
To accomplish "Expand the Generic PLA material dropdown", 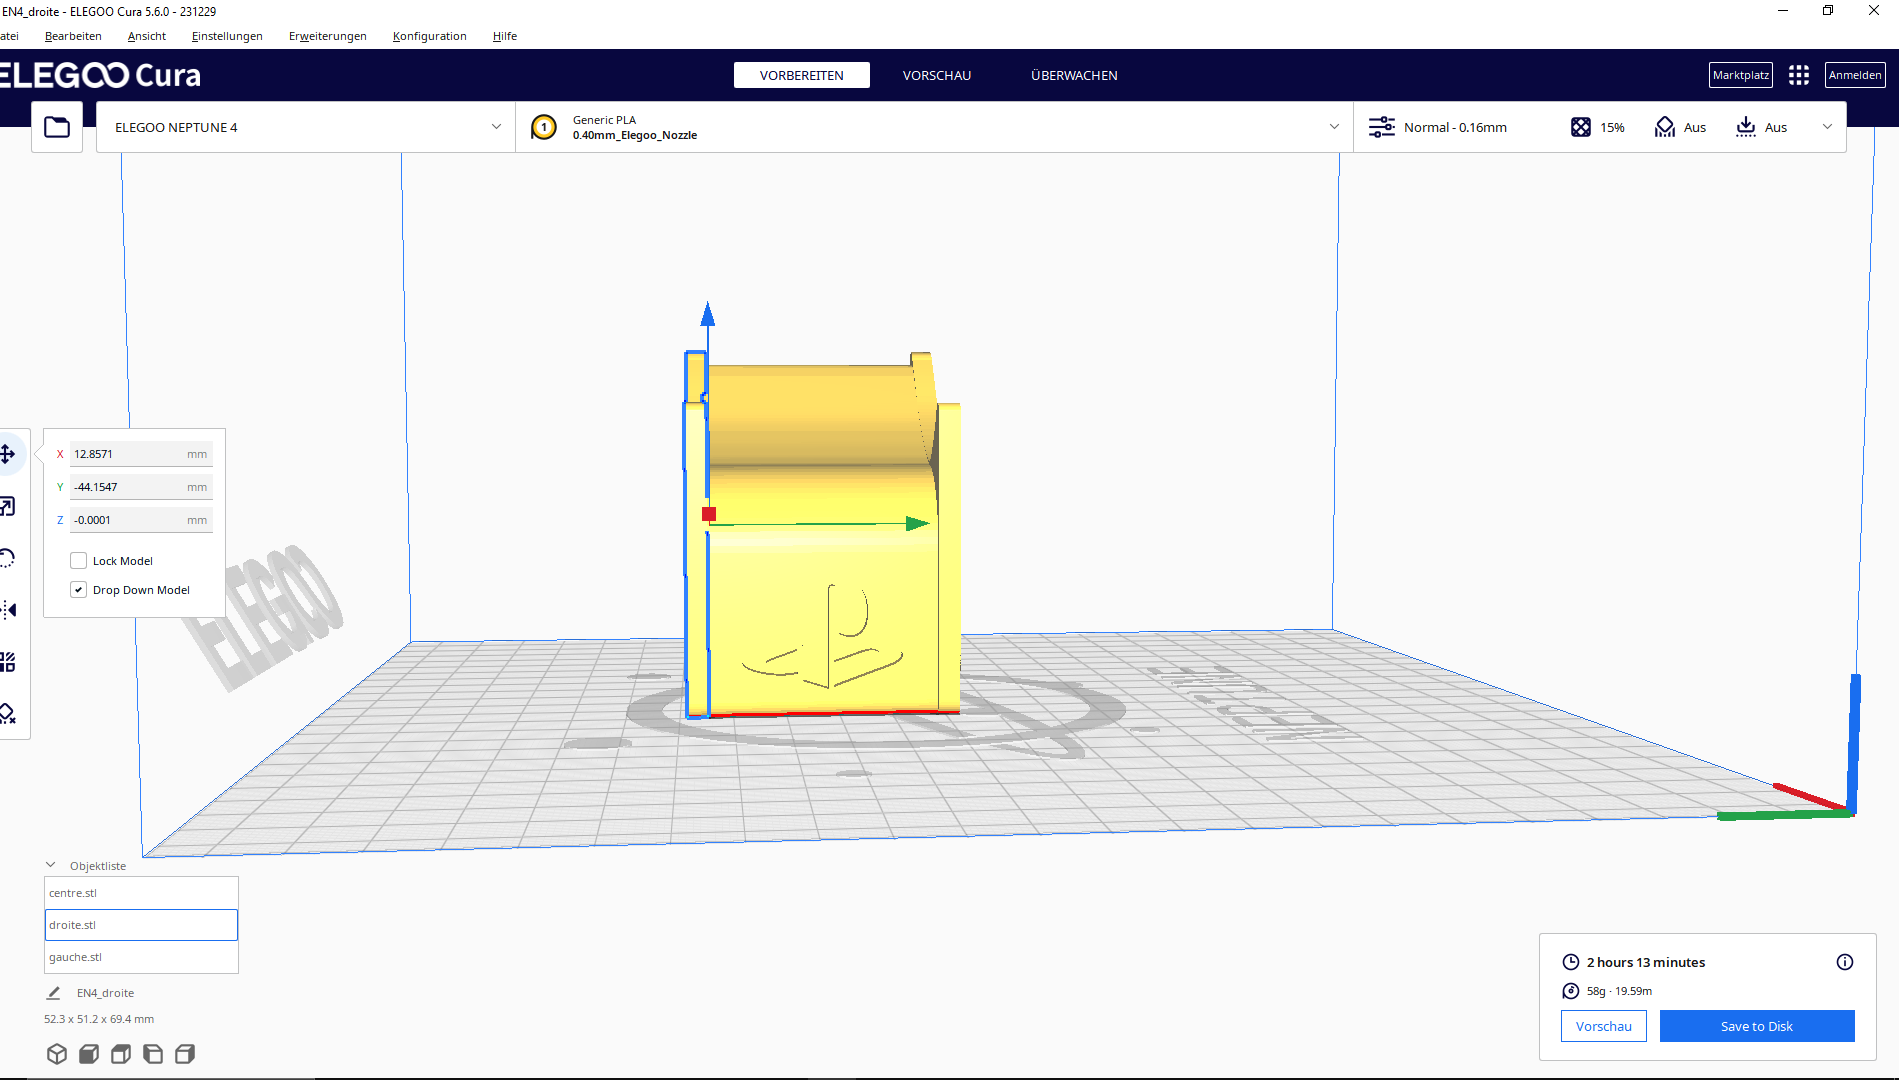I will coord(935,127).
